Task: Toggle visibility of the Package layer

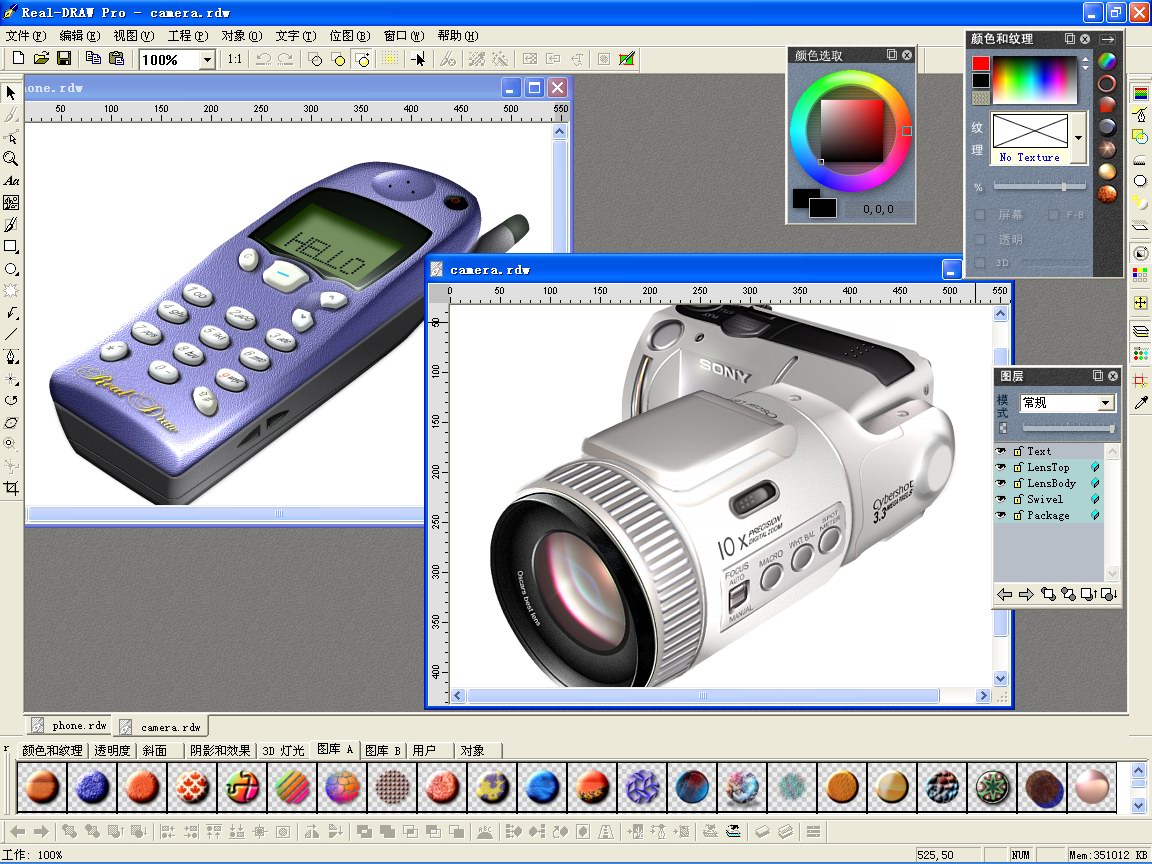Action: pos(1001,516)
